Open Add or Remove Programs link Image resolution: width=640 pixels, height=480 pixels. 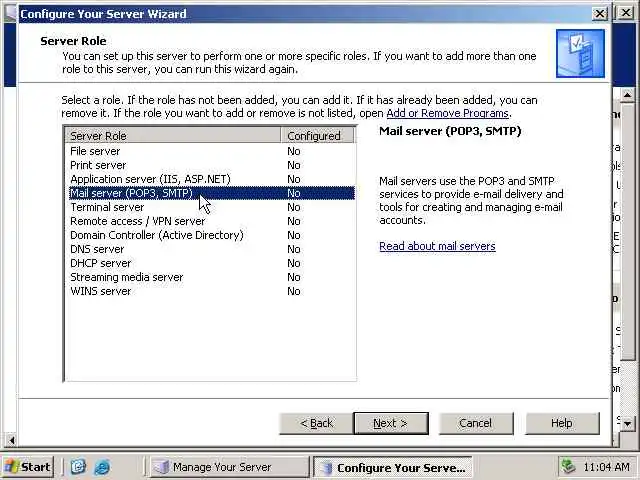pos(447,113)
